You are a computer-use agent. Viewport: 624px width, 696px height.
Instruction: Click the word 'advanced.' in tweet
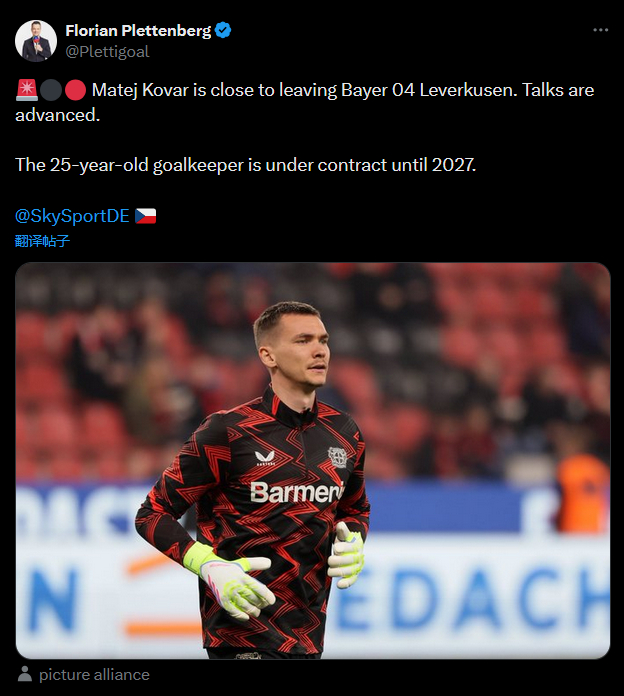(58, 115)
